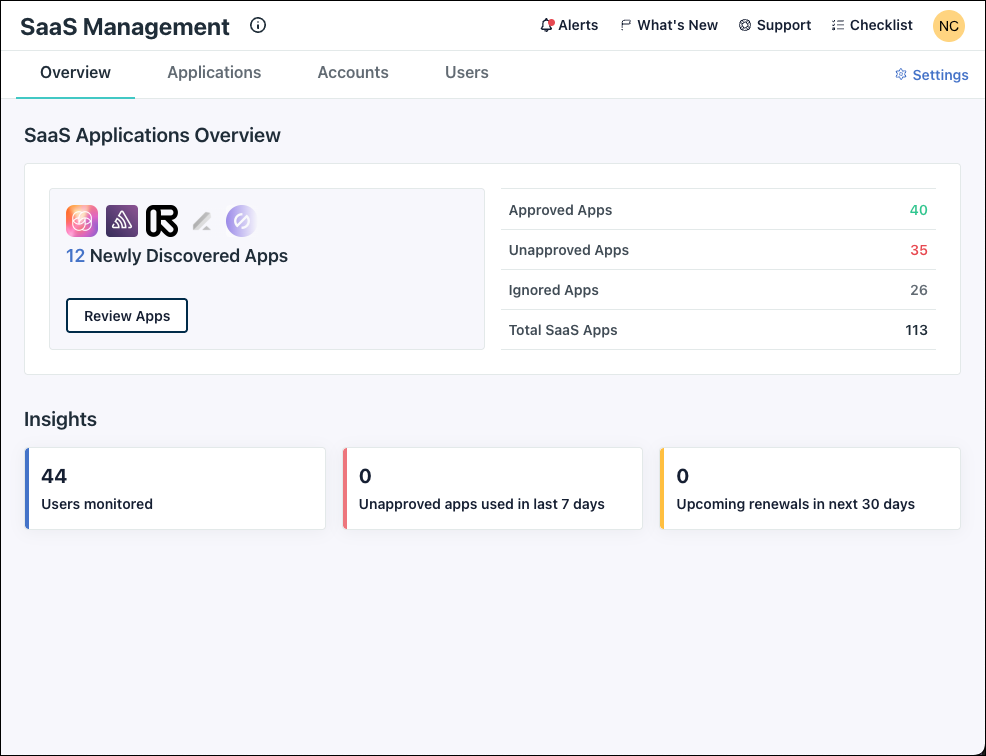Open the Users monitored insight card
The width and height of the screenshot is (986, 756).
tap(175, 489)
